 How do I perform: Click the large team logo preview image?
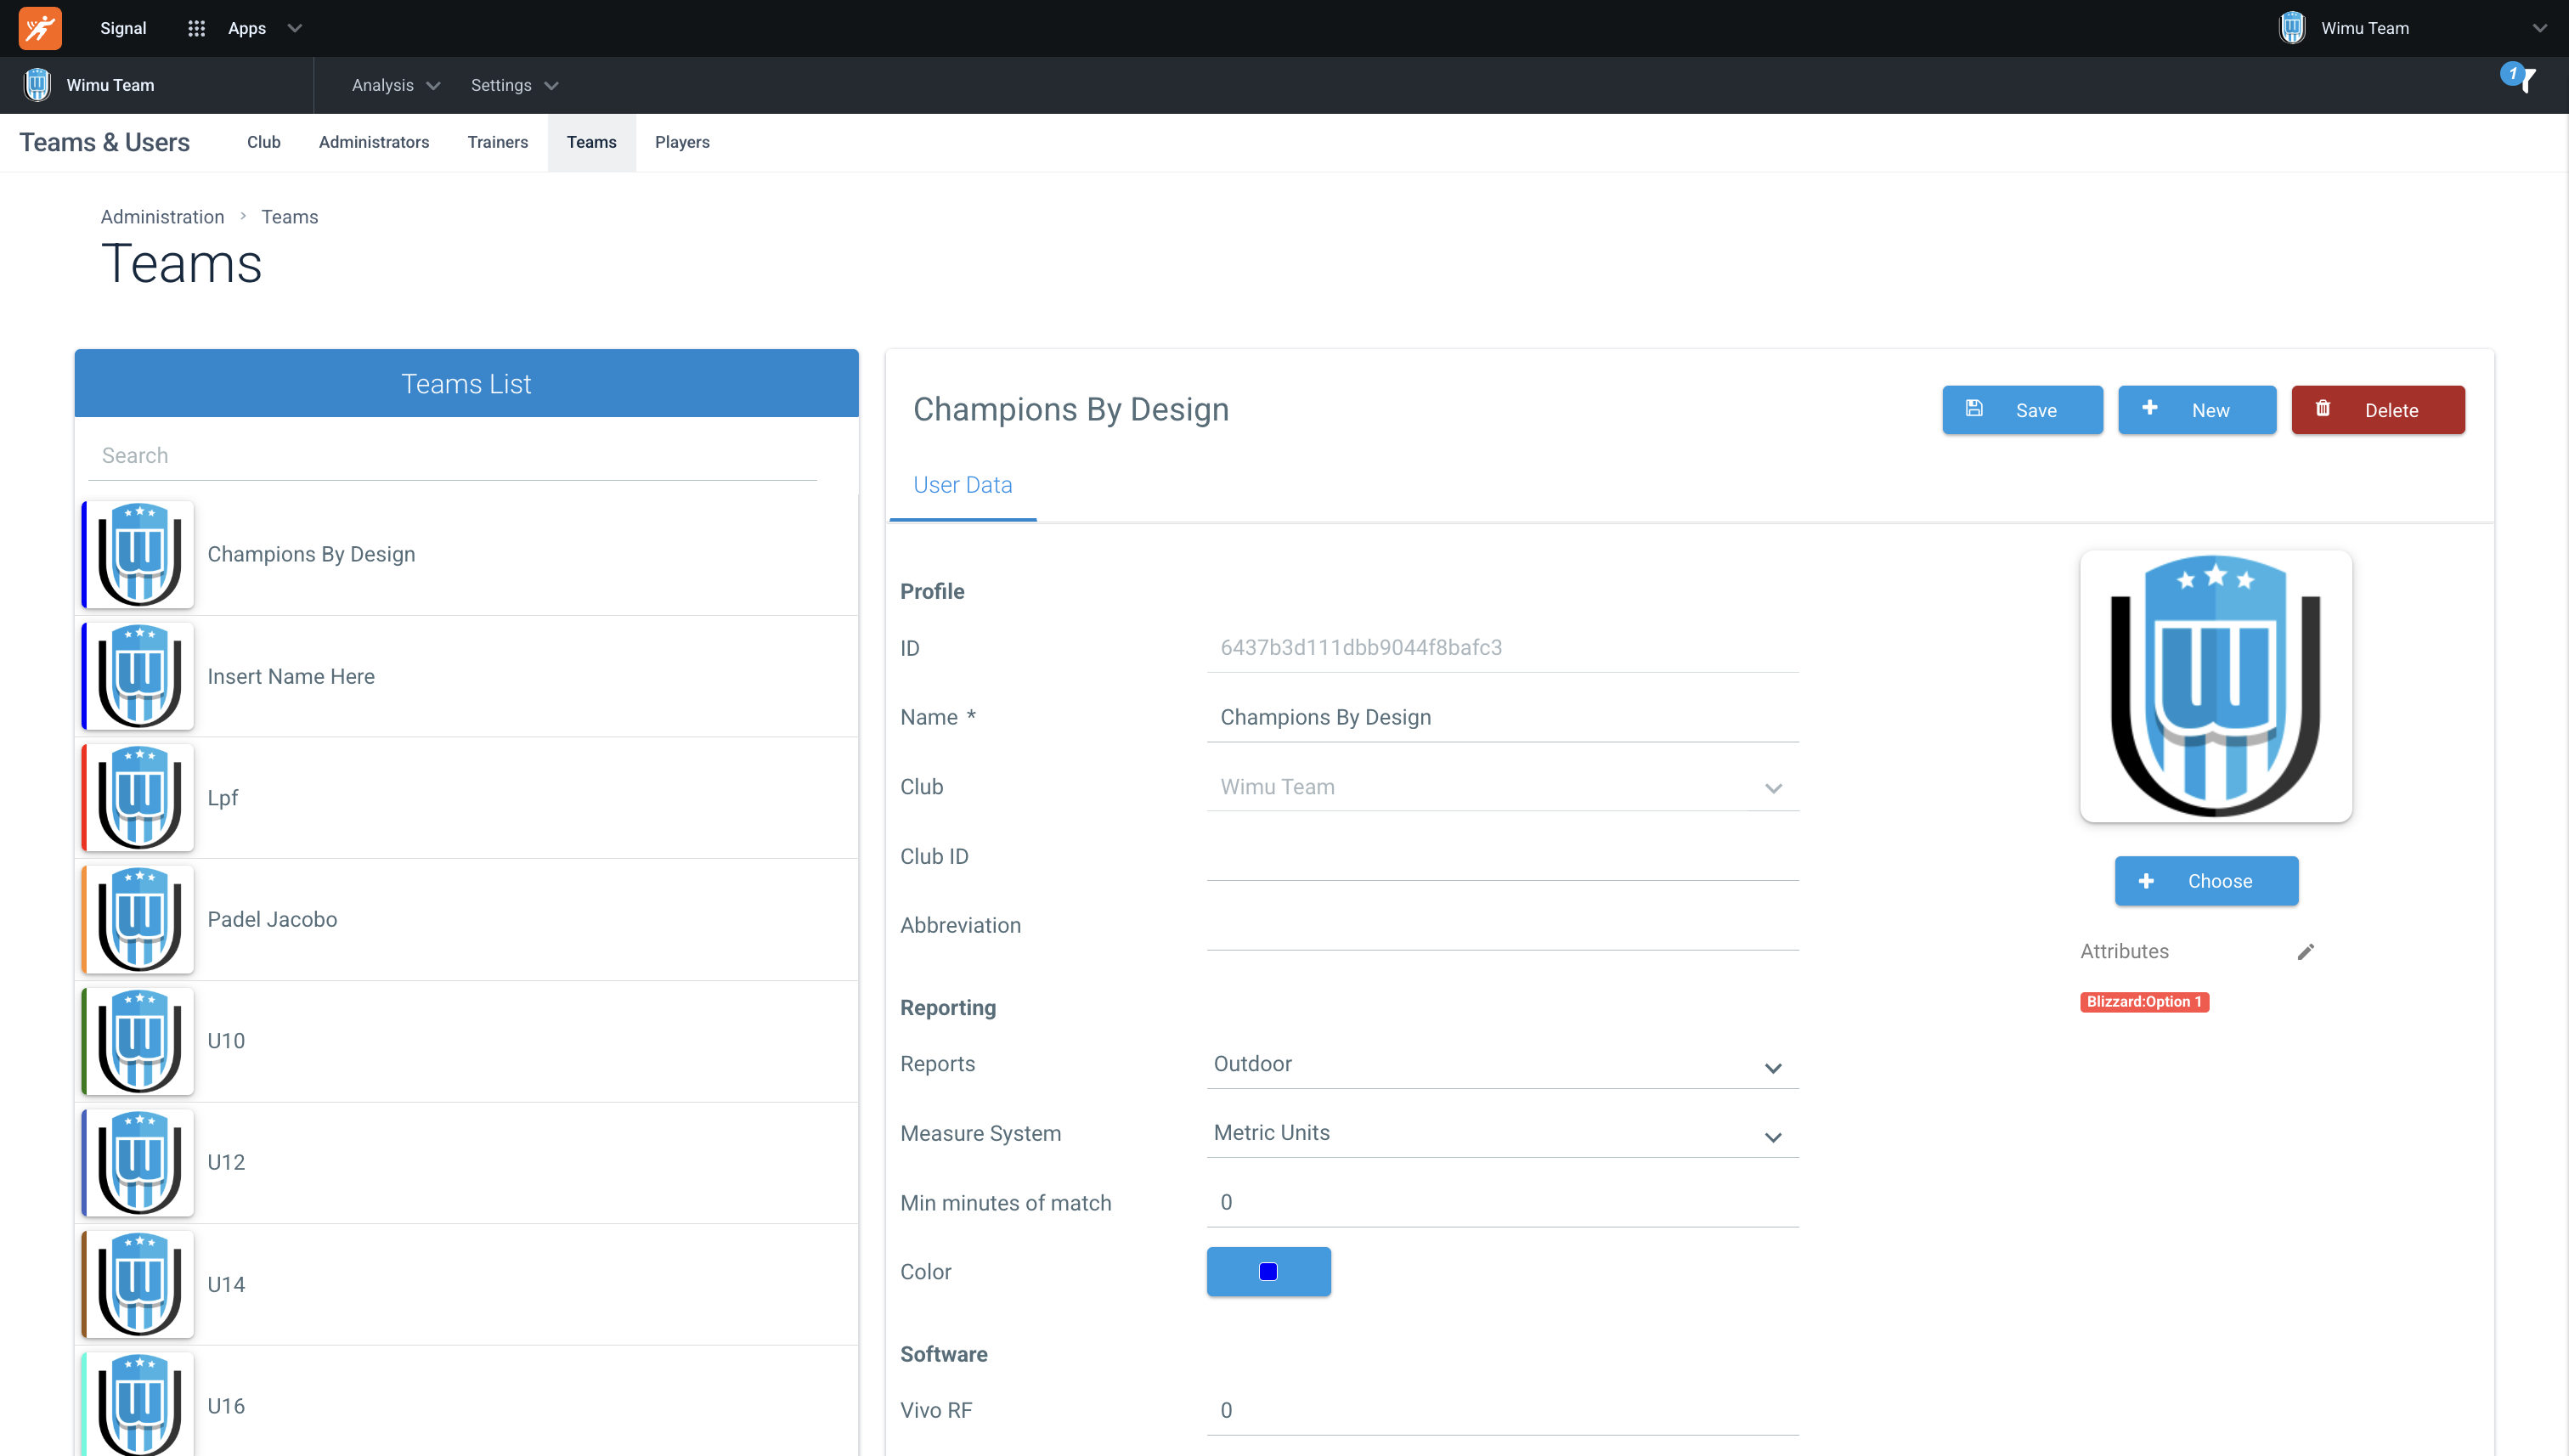tap(2216, 686)
